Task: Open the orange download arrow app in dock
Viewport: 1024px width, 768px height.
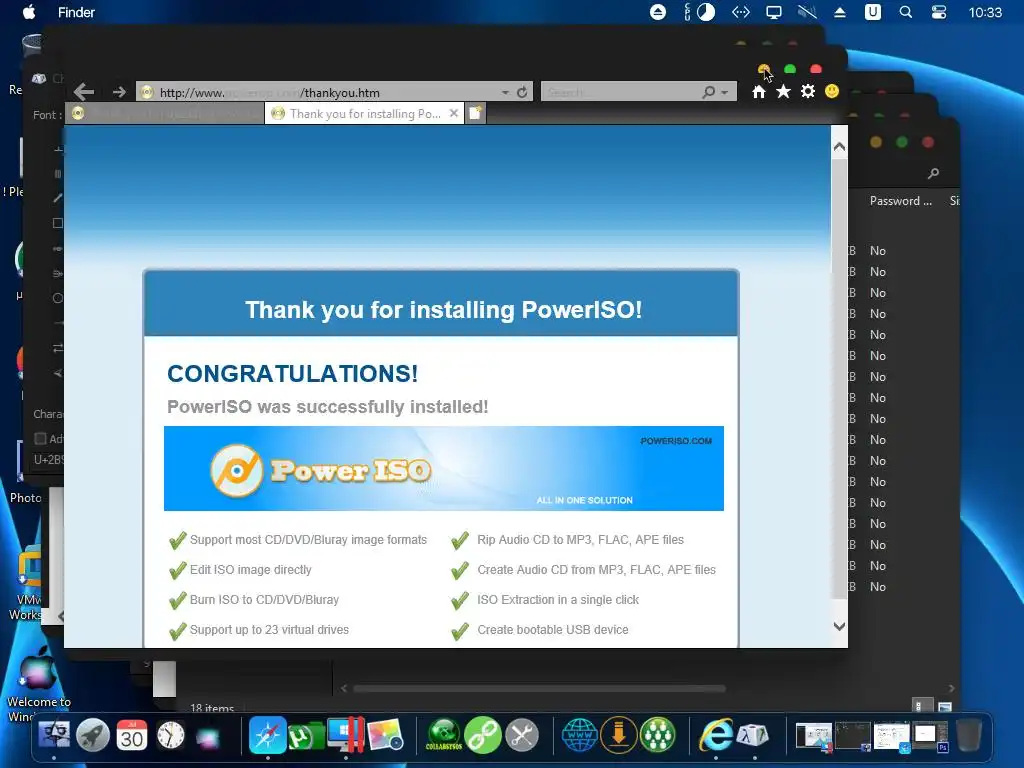Action: [618, 735]
